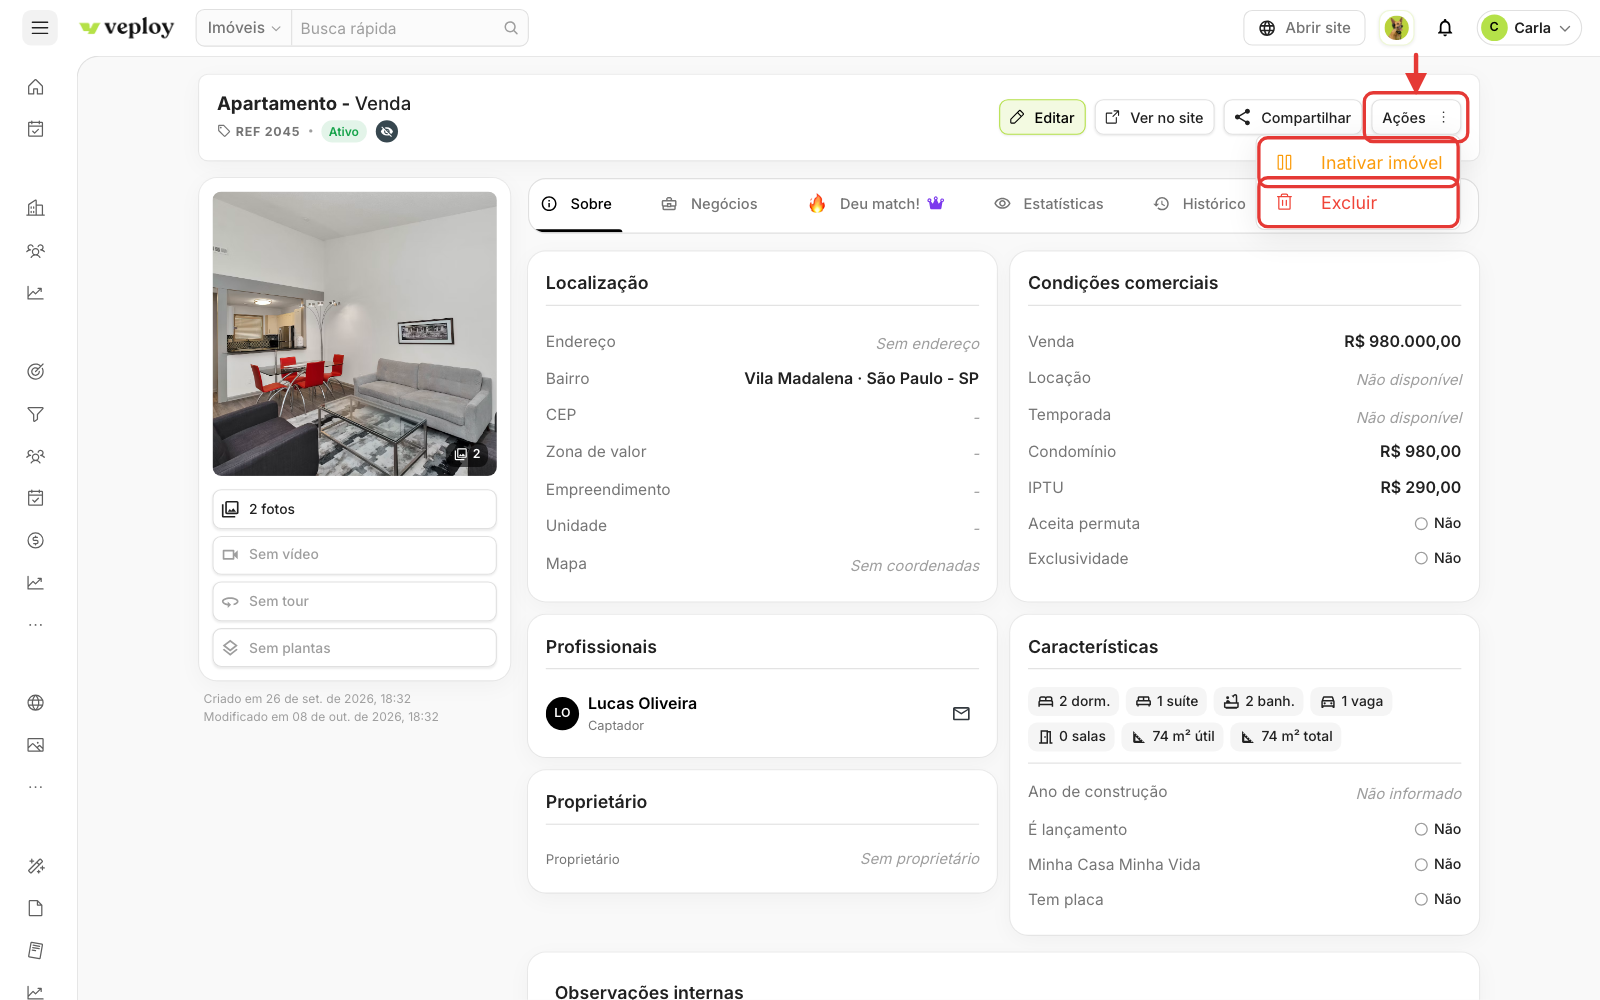Open the apartment photo thumbnail

point(354,334)
